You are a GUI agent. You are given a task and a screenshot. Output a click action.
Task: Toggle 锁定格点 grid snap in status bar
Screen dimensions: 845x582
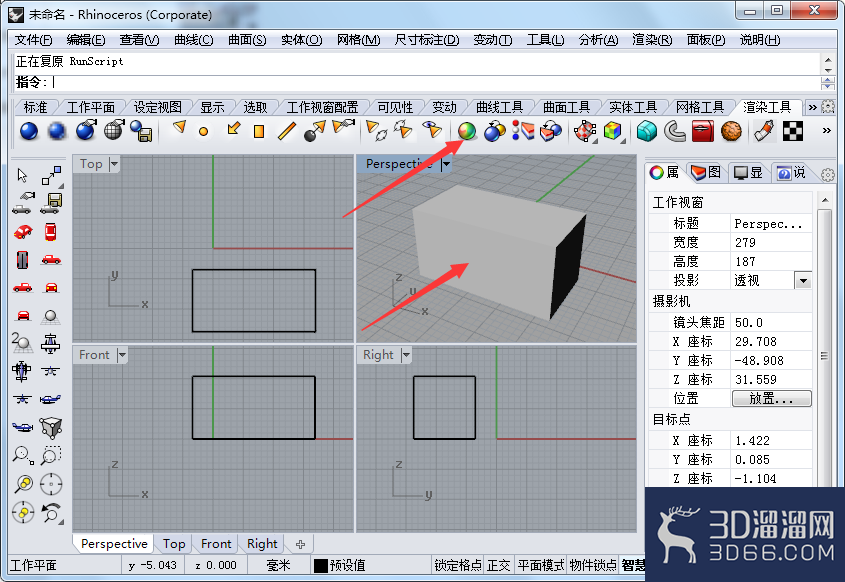(x=458, y=565)
